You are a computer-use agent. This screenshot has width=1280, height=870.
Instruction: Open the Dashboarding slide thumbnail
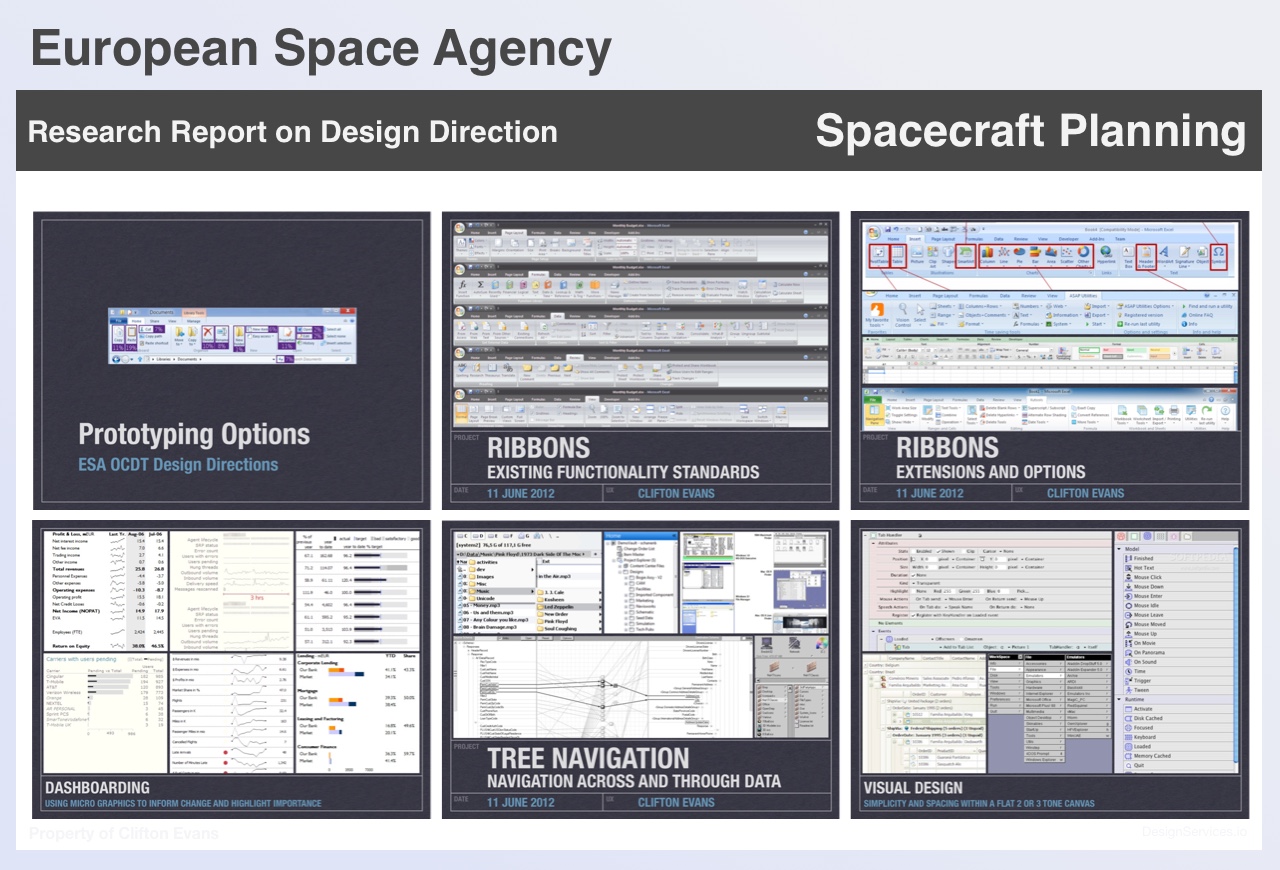tap(232, 668)
